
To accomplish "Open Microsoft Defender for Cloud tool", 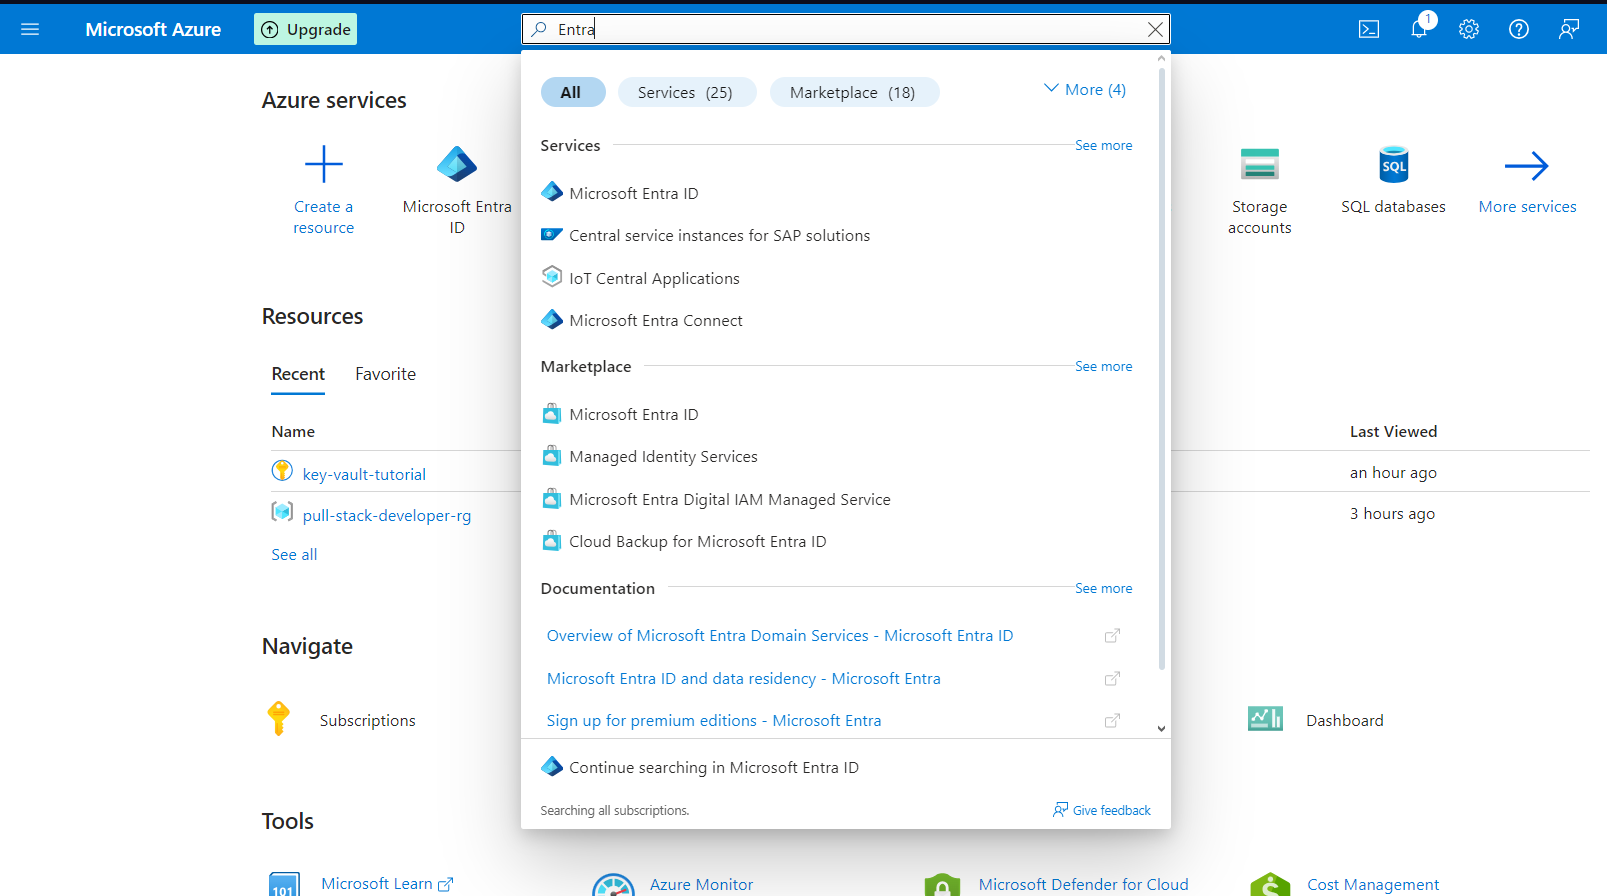I will tap(1083, 884).
